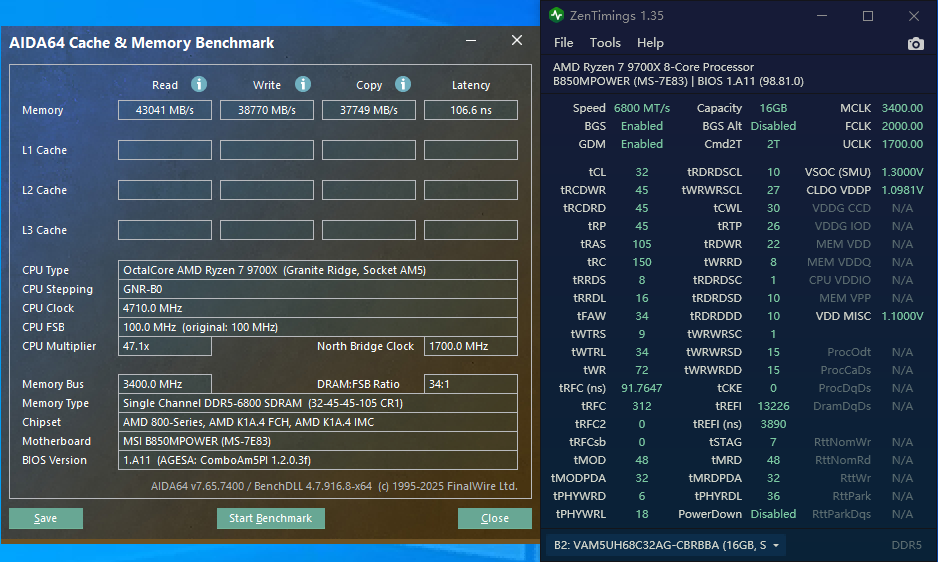
Task: Select Memory Read value 43041 MB/s
Action: coord(165,110)
